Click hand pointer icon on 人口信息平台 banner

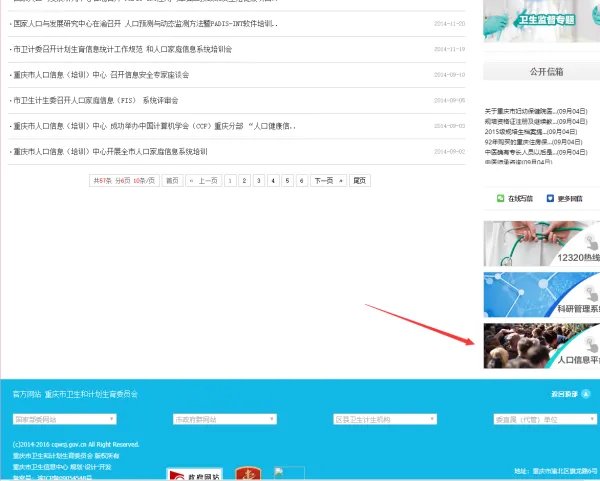click(592, 345)
